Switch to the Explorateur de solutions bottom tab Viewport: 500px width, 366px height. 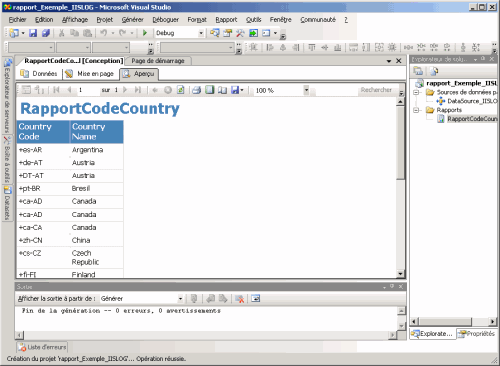(x=432, y=334)
